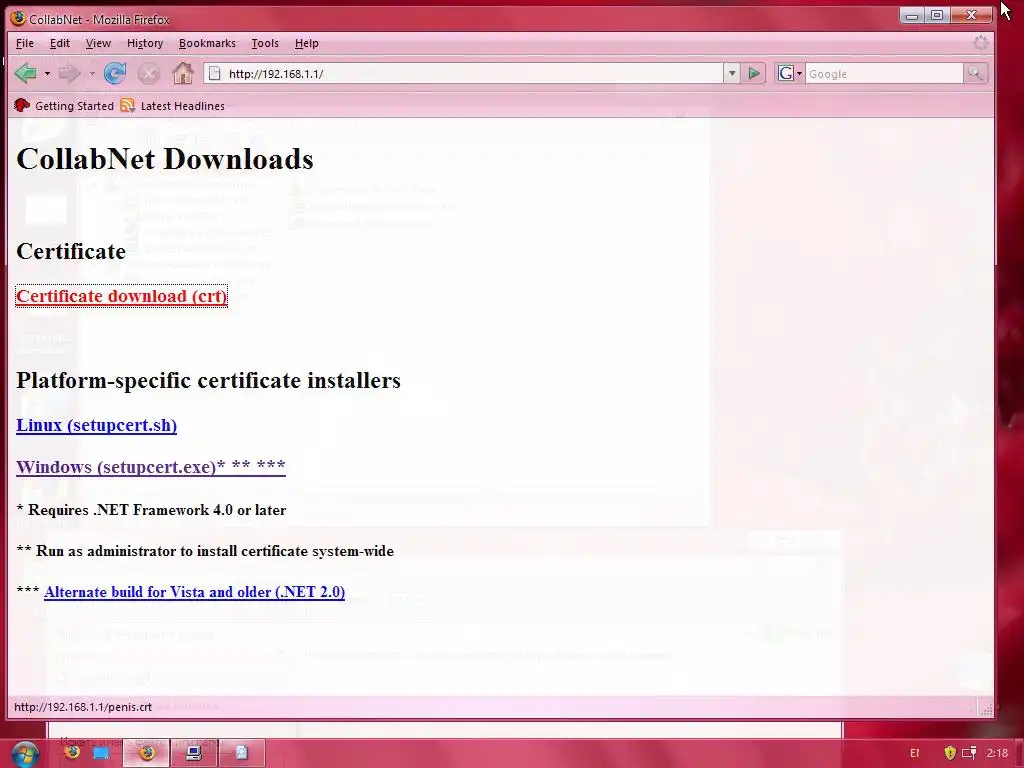Click Firefox quick launch taskbar icon
The width and height of the screenshot is (1024, 768).
(72, 753)
